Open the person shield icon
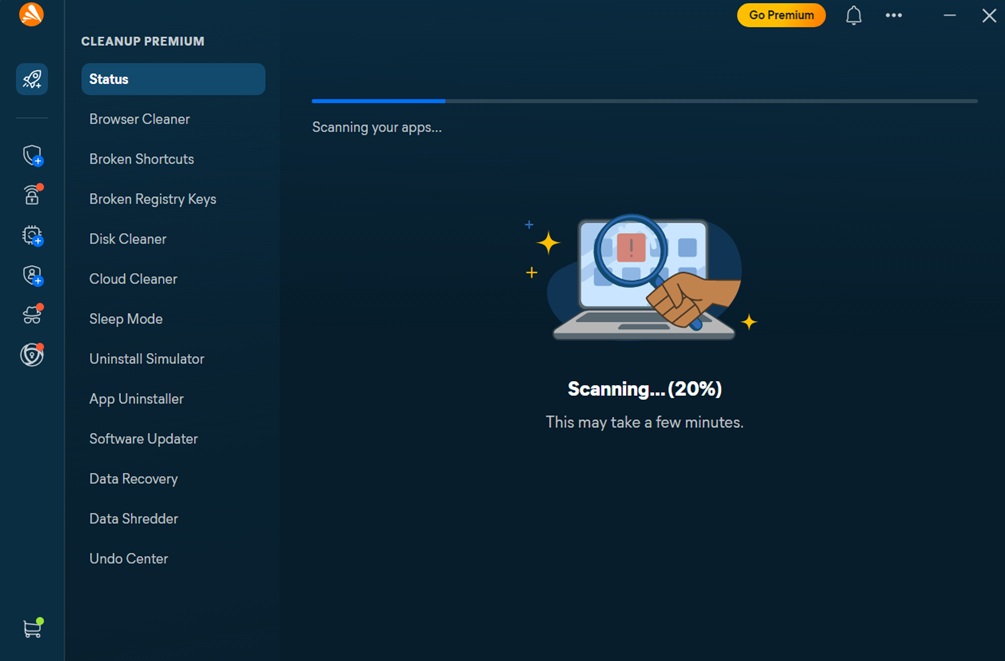The width and height of the screenshot is (1005, 661). click(x=33, y=275)
